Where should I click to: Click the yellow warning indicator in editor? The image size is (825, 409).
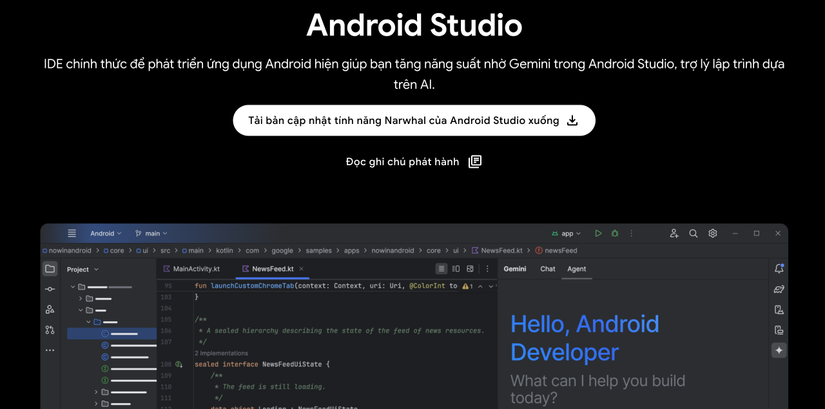[x=468, y=286]
